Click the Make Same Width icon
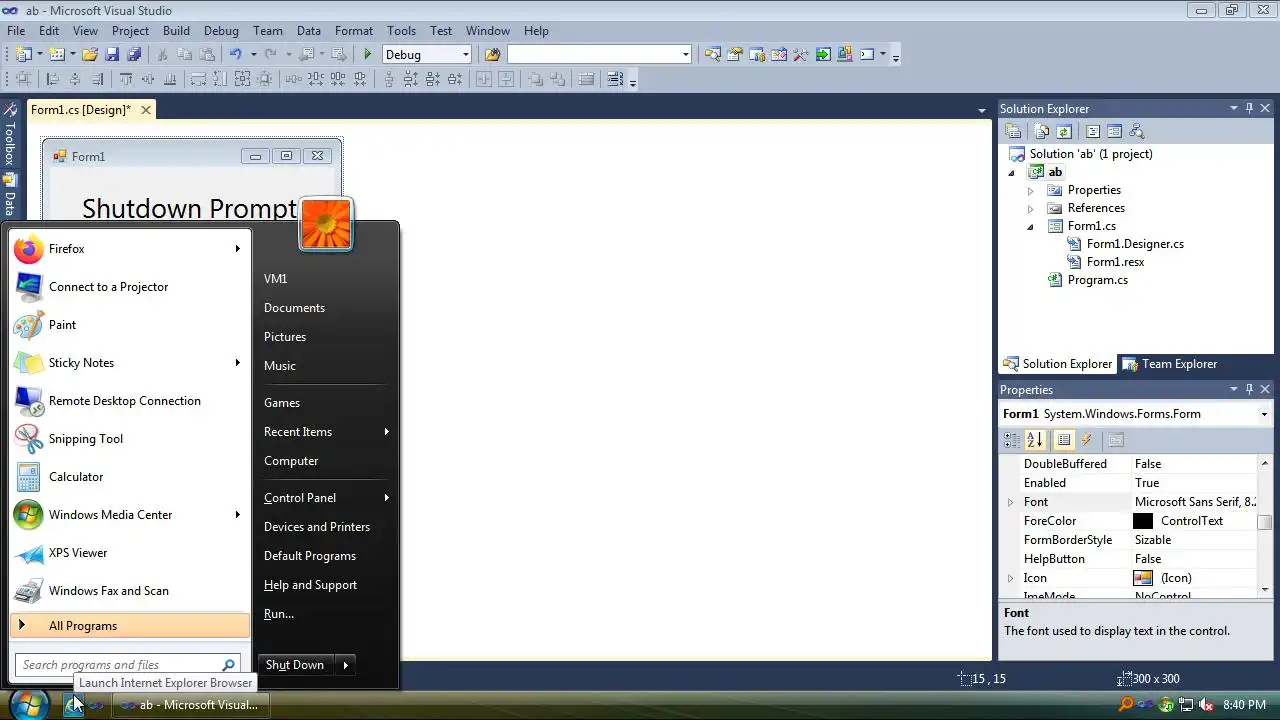 coord(198,80)
